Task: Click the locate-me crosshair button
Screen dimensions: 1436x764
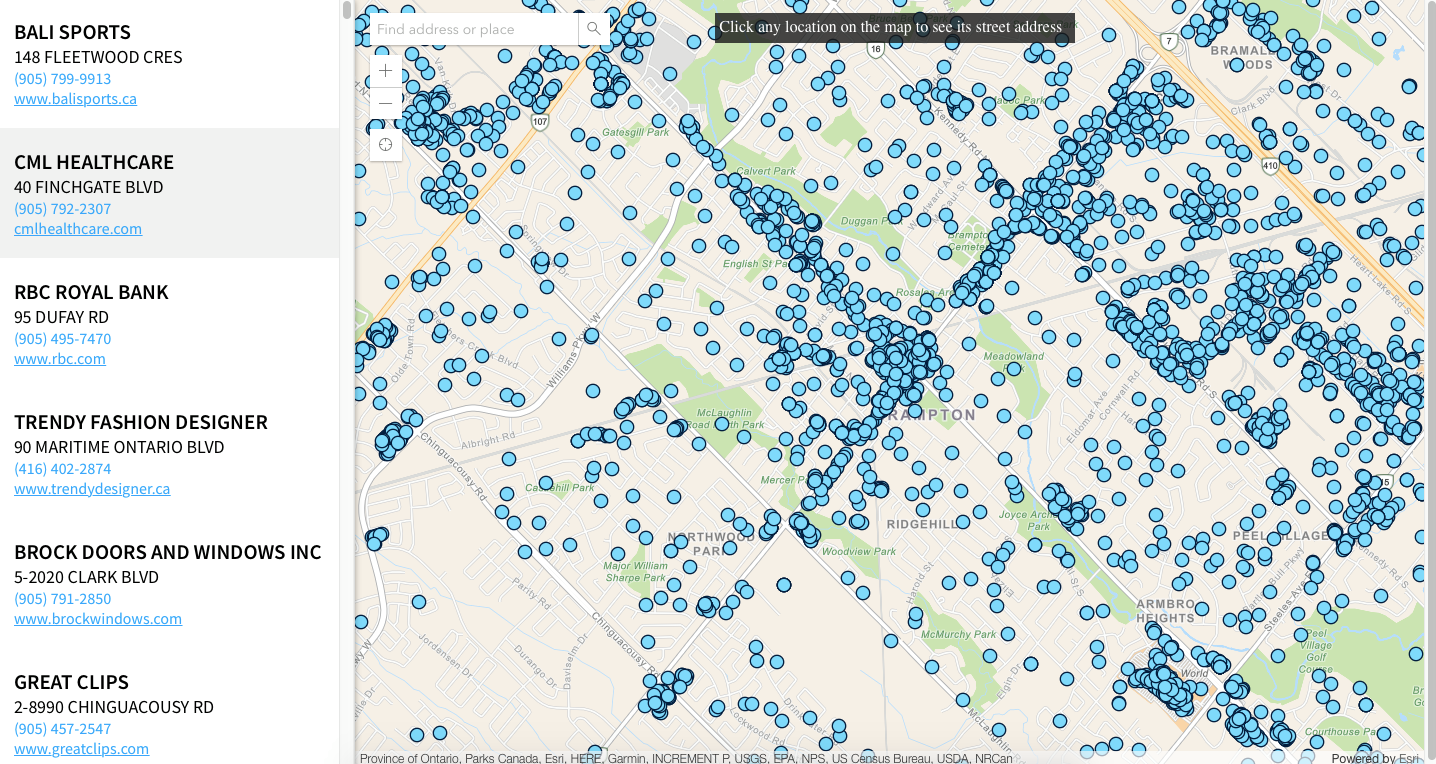Action: pos(386,145)
